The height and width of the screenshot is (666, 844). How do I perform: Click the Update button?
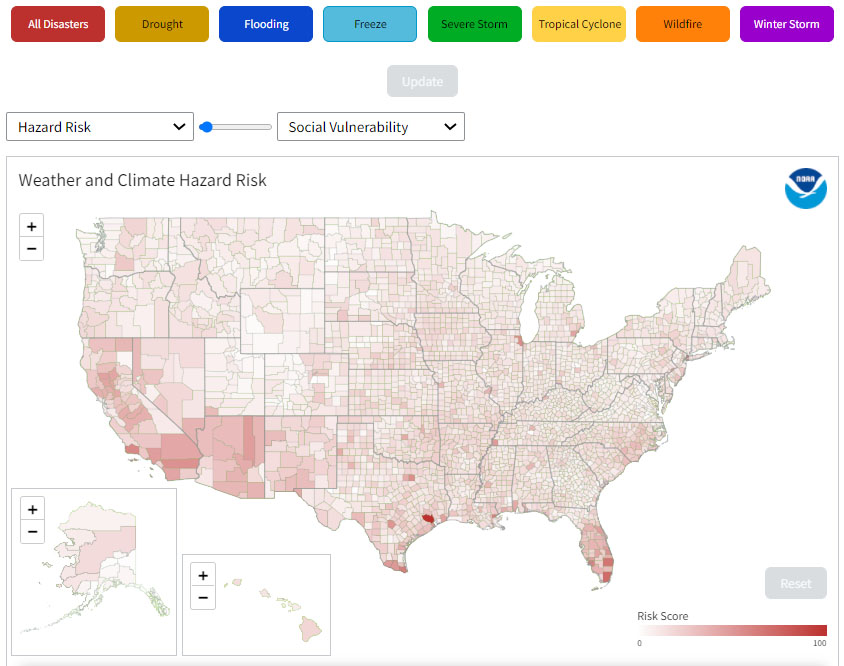click(422, 81)
